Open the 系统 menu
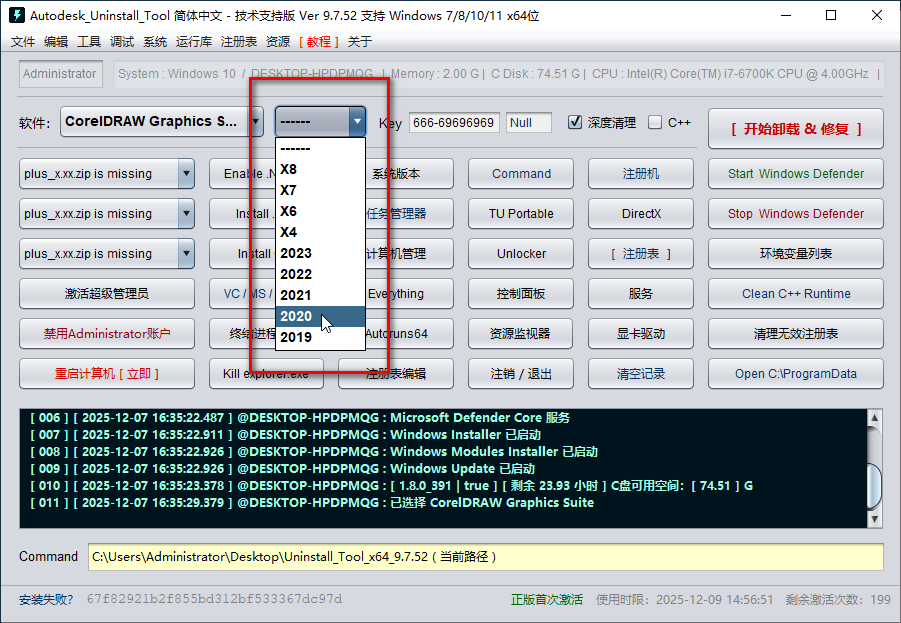The width and height of the screenshot is (901, 623). [155, 41]
